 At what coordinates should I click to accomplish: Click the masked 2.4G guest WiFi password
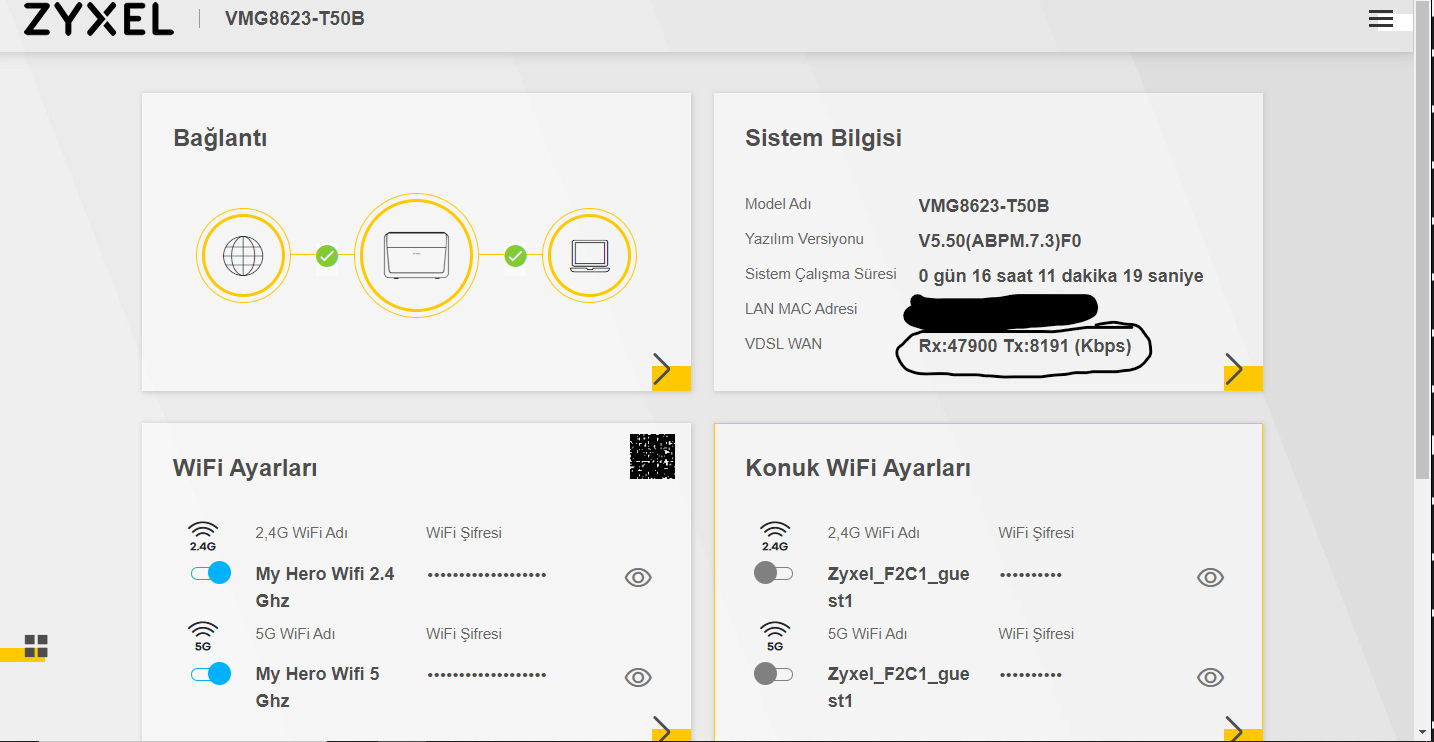tap(1030, 575)
